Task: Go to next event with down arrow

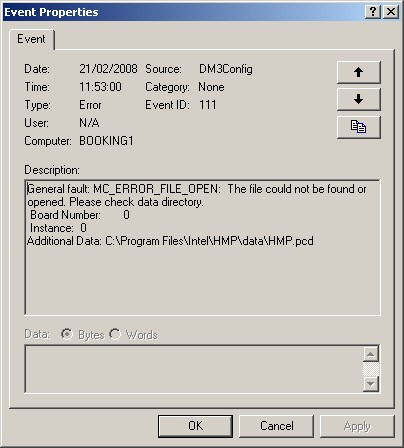Action: point(359,99)
